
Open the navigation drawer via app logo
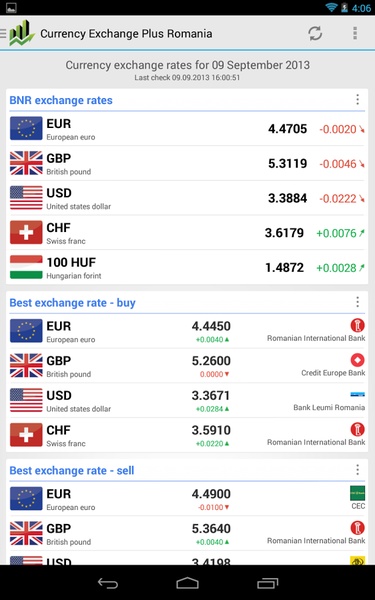point(18,33)
